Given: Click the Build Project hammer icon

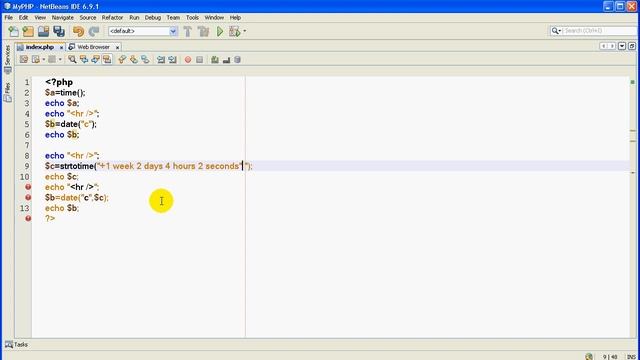Looking at the screenshot, I should (188, 31).
